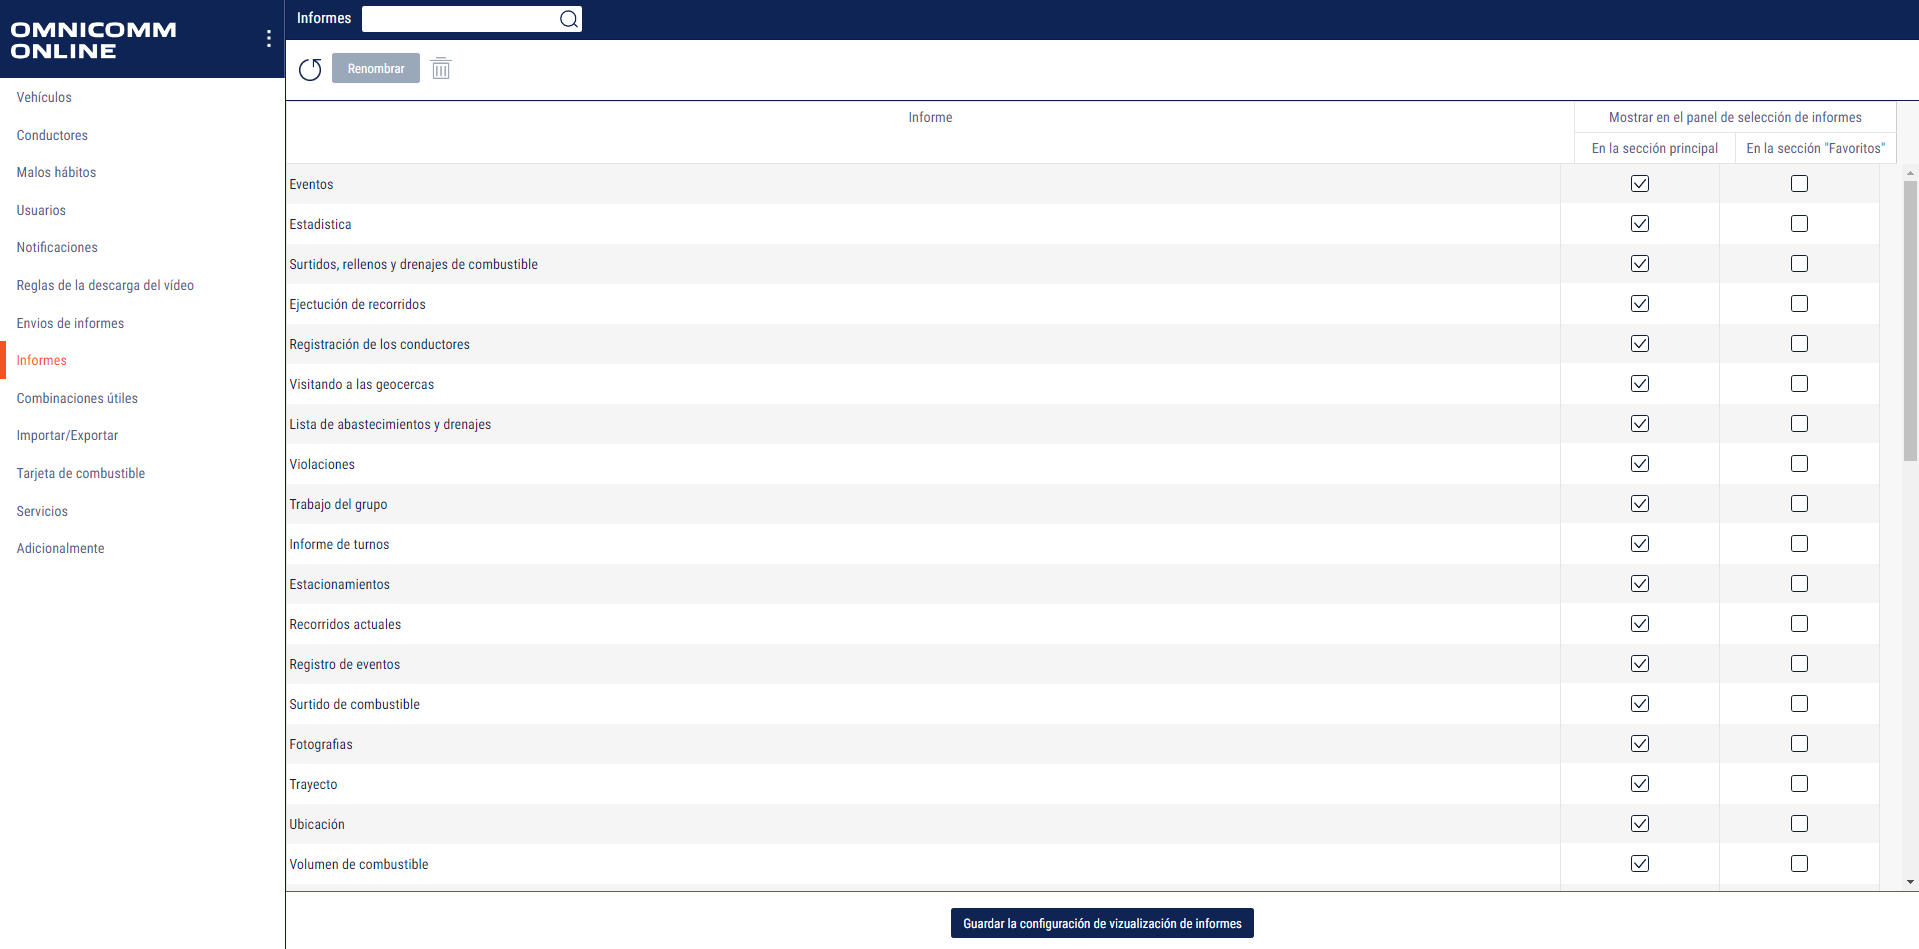Viewport: 1919px width, 949px height.
Task: Save the report visualization configuration
Action: [1101, 922]
